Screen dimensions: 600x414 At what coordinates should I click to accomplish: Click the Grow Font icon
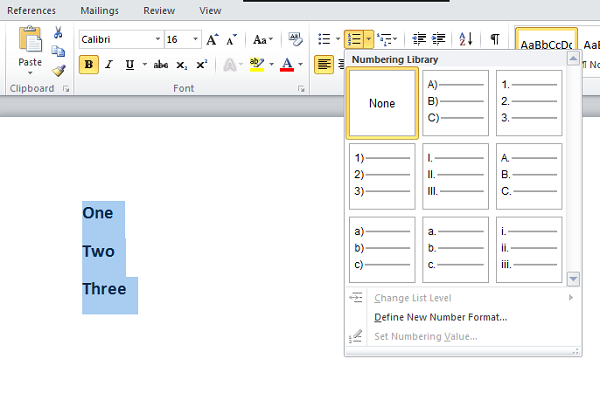tap(211, 40)
